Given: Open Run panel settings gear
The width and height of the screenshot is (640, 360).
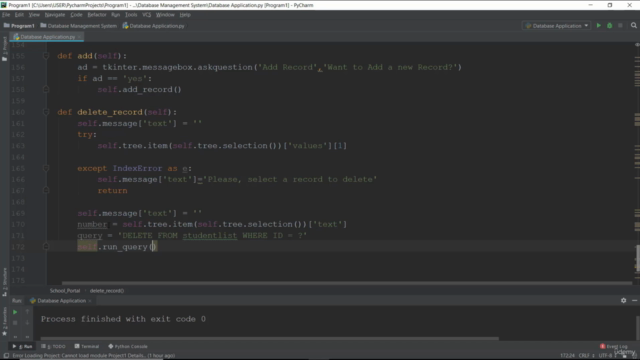Looking at the screenshot, I should tap(623, 300).
